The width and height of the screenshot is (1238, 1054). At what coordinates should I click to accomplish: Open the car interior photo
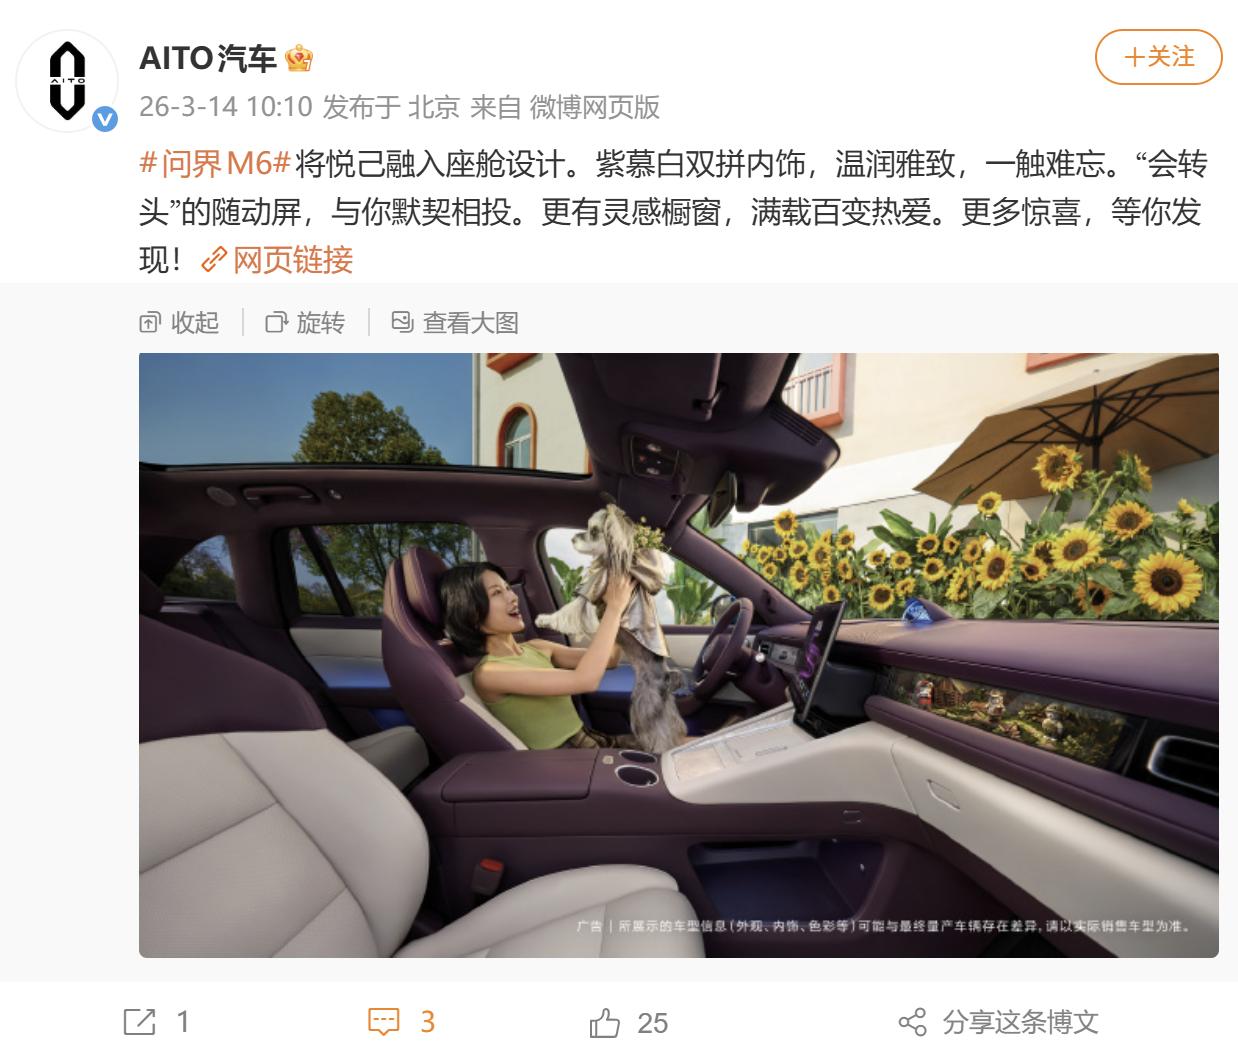[678, 655]
